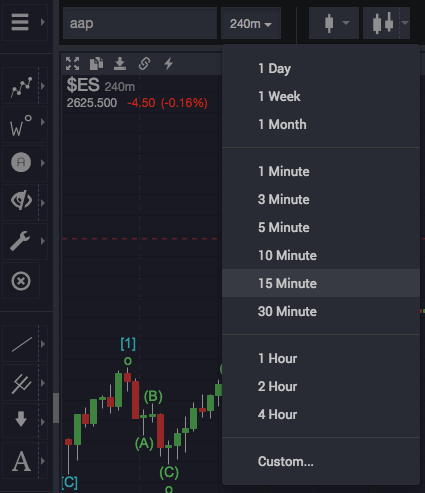Select the text annotation A tool
This screenshot has width=425, height=493.
(21, 461)
